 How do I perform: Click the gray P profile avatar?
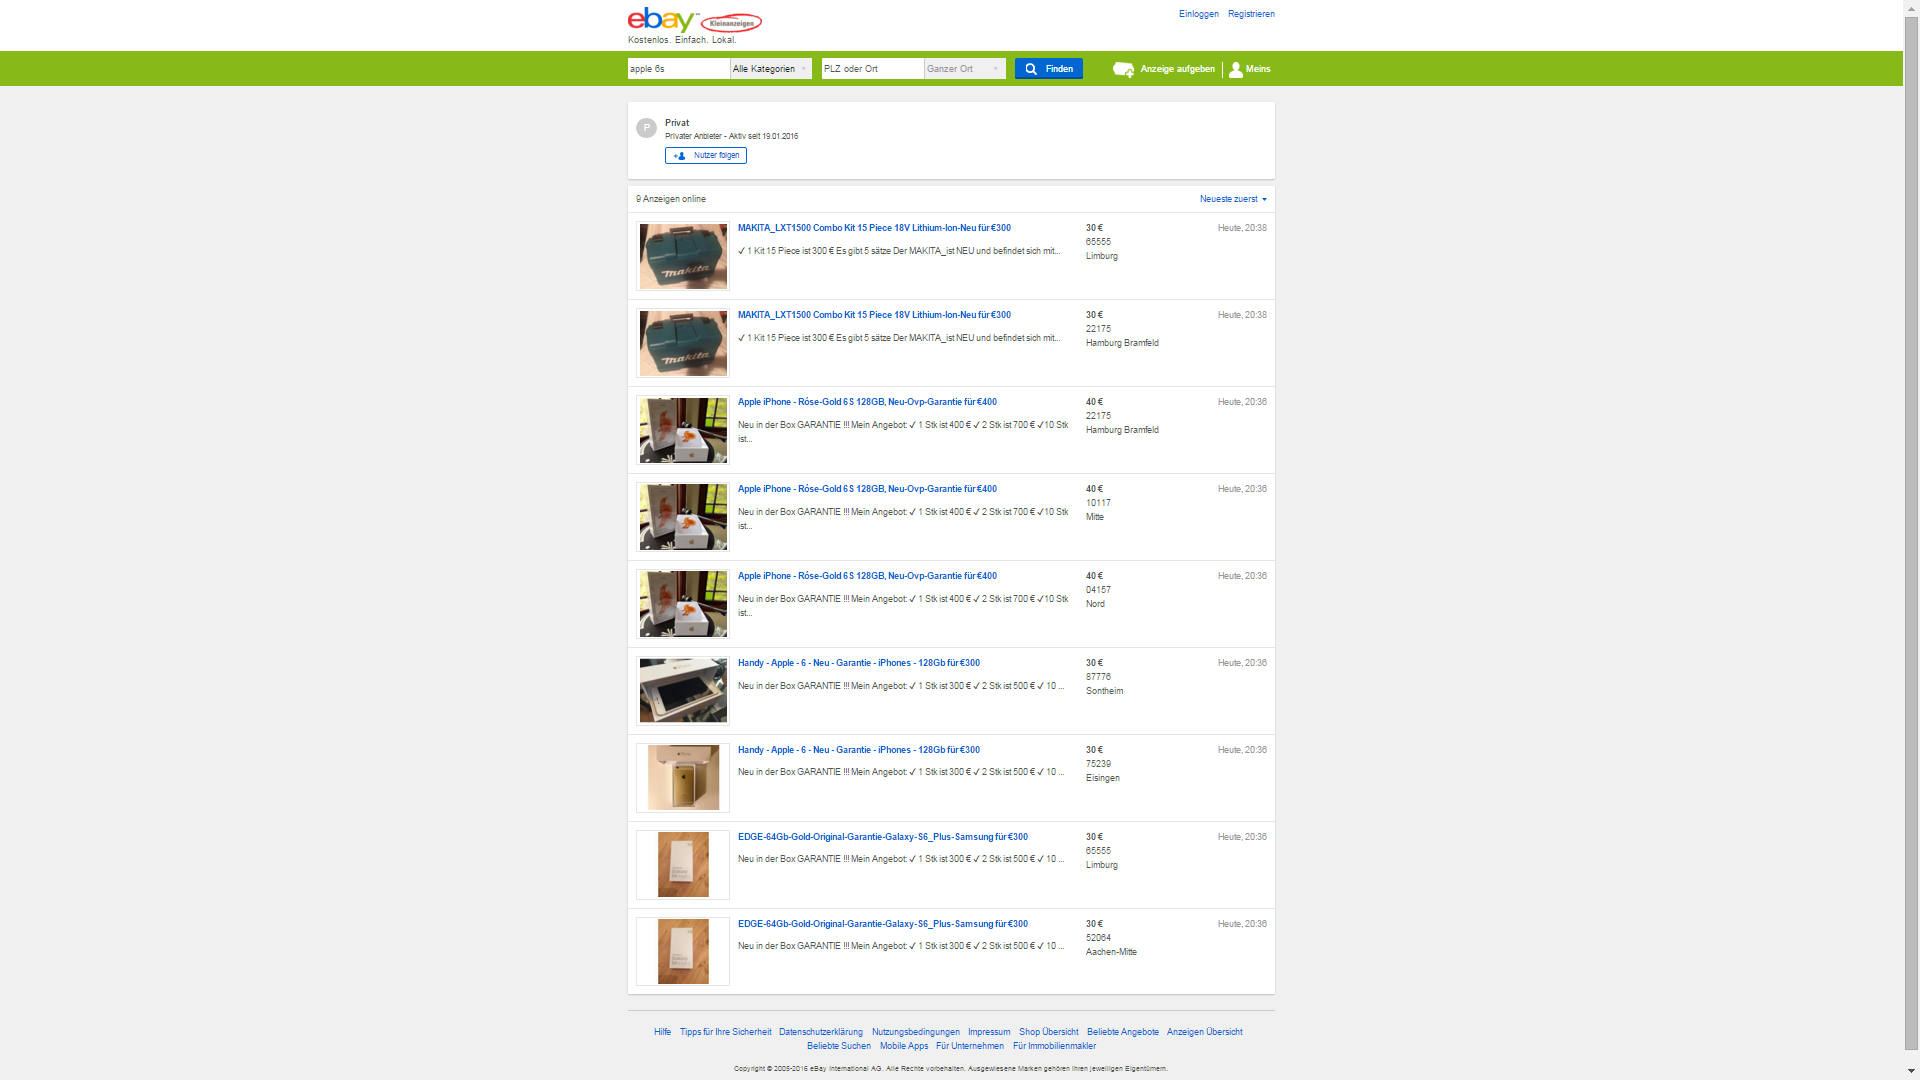(646, 128)
